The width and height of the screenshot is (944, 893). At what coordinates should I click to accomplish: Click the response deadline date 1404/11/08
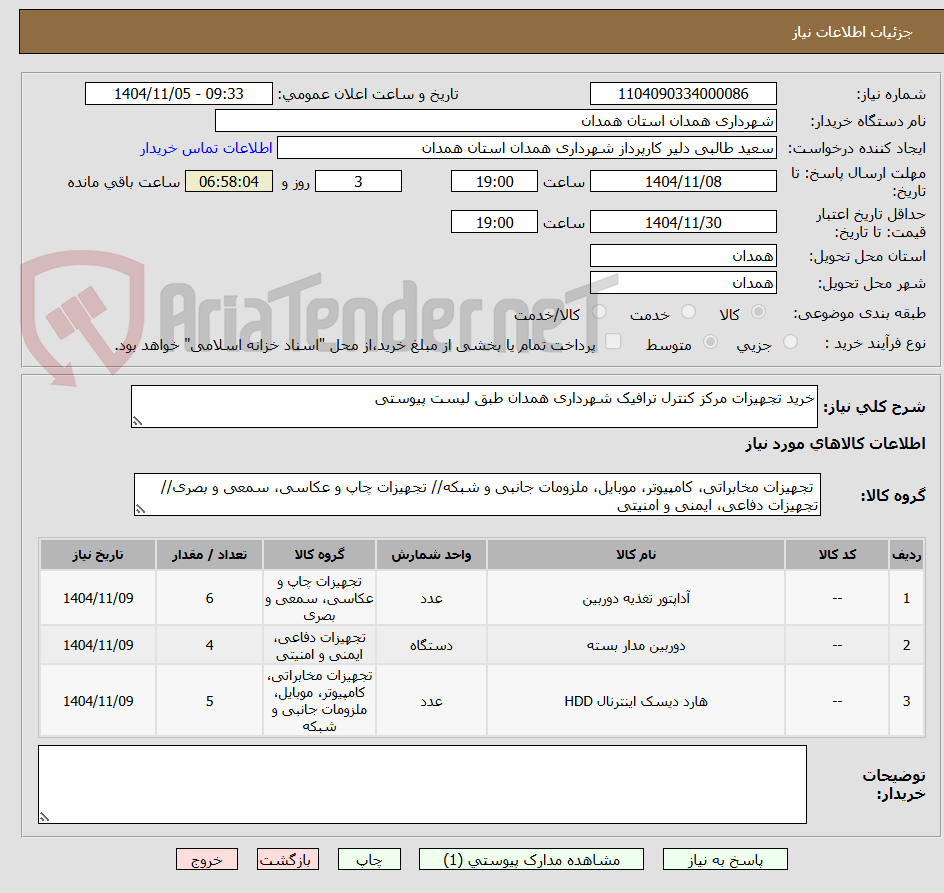[683, 181]
